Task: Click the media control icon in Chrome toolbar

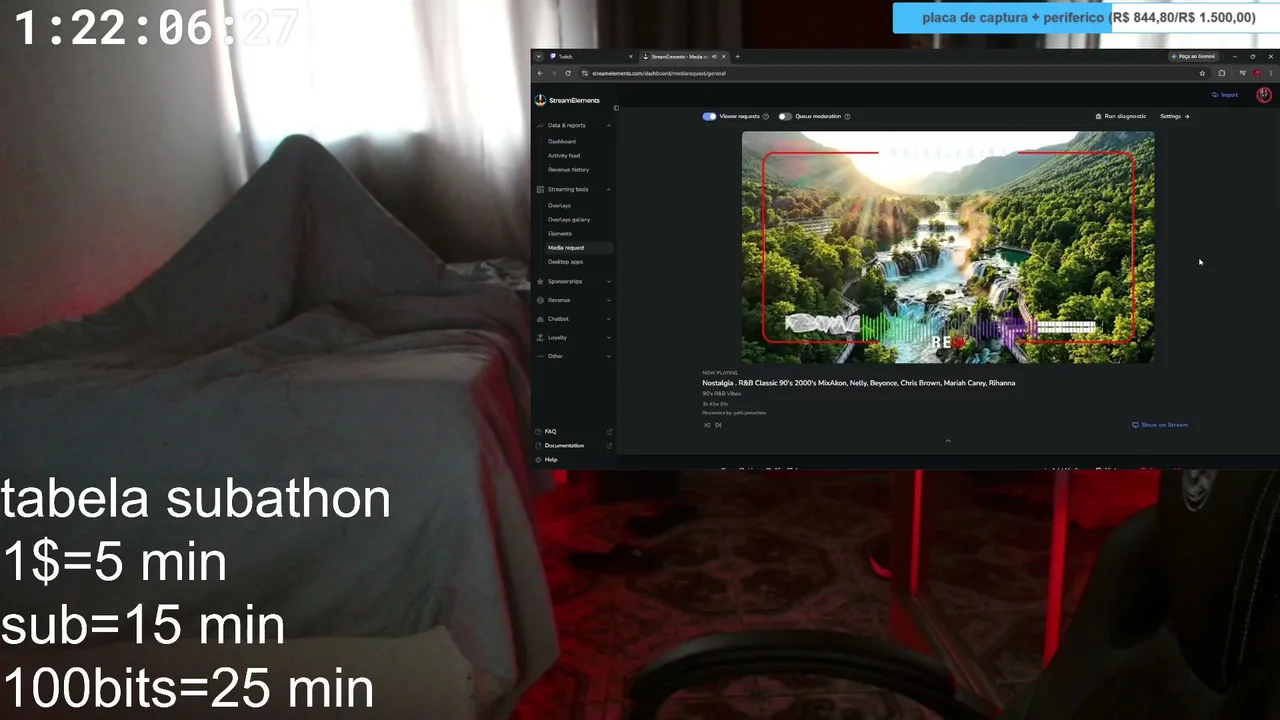Action: pyautogui.click(x=1243, y=73)
